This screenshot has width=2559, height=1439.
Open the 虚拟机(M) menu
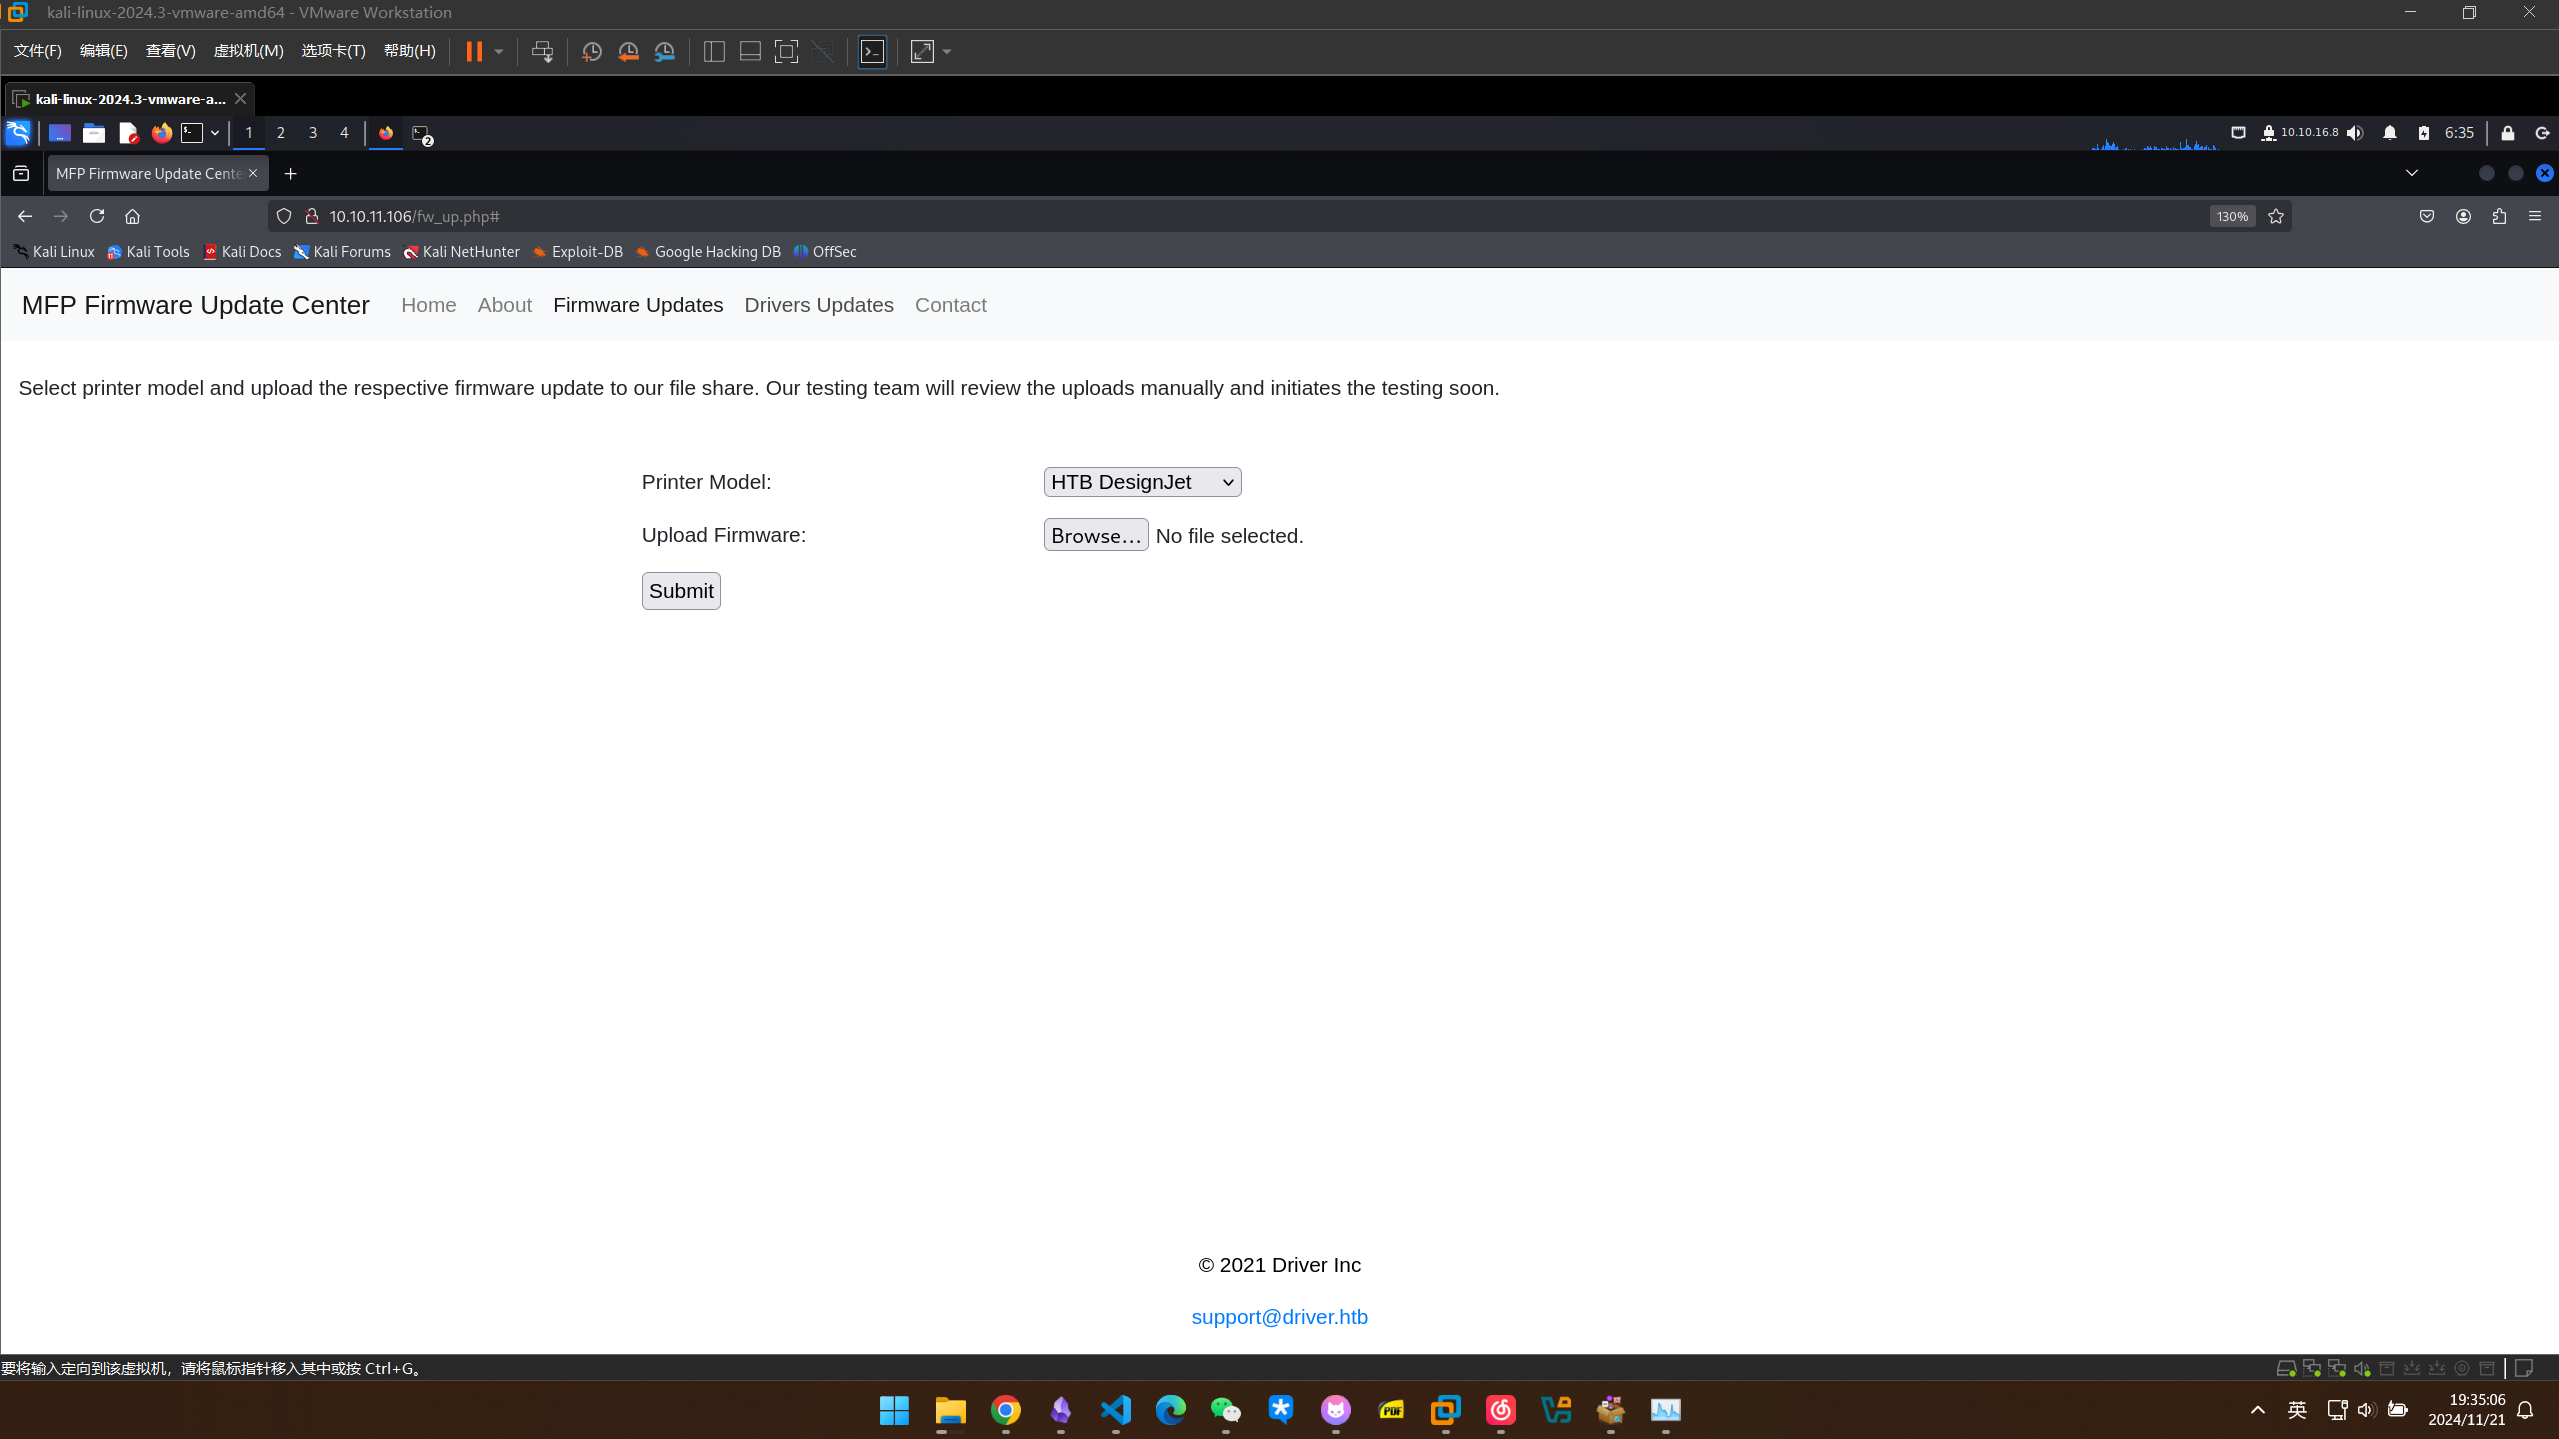click(x=248, y=51)
